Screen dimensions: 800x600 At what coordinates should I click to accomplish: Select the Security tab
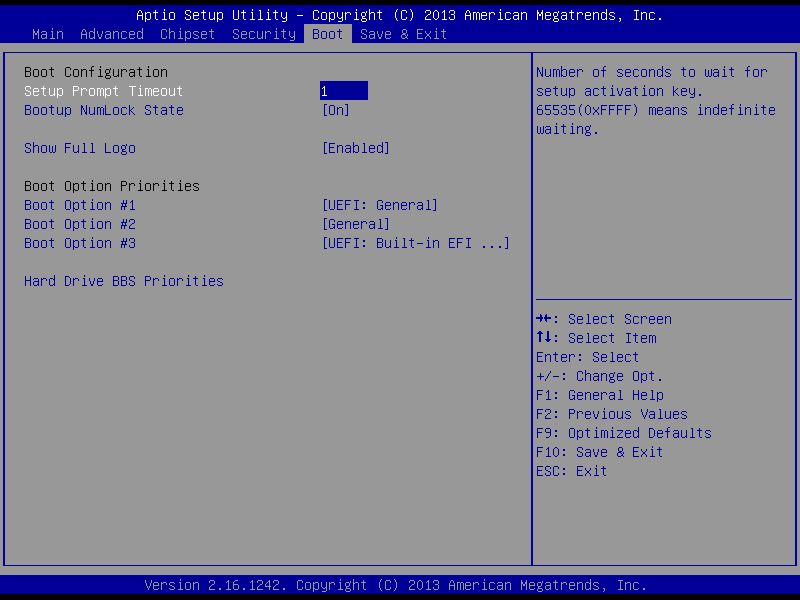pos(264,34)
